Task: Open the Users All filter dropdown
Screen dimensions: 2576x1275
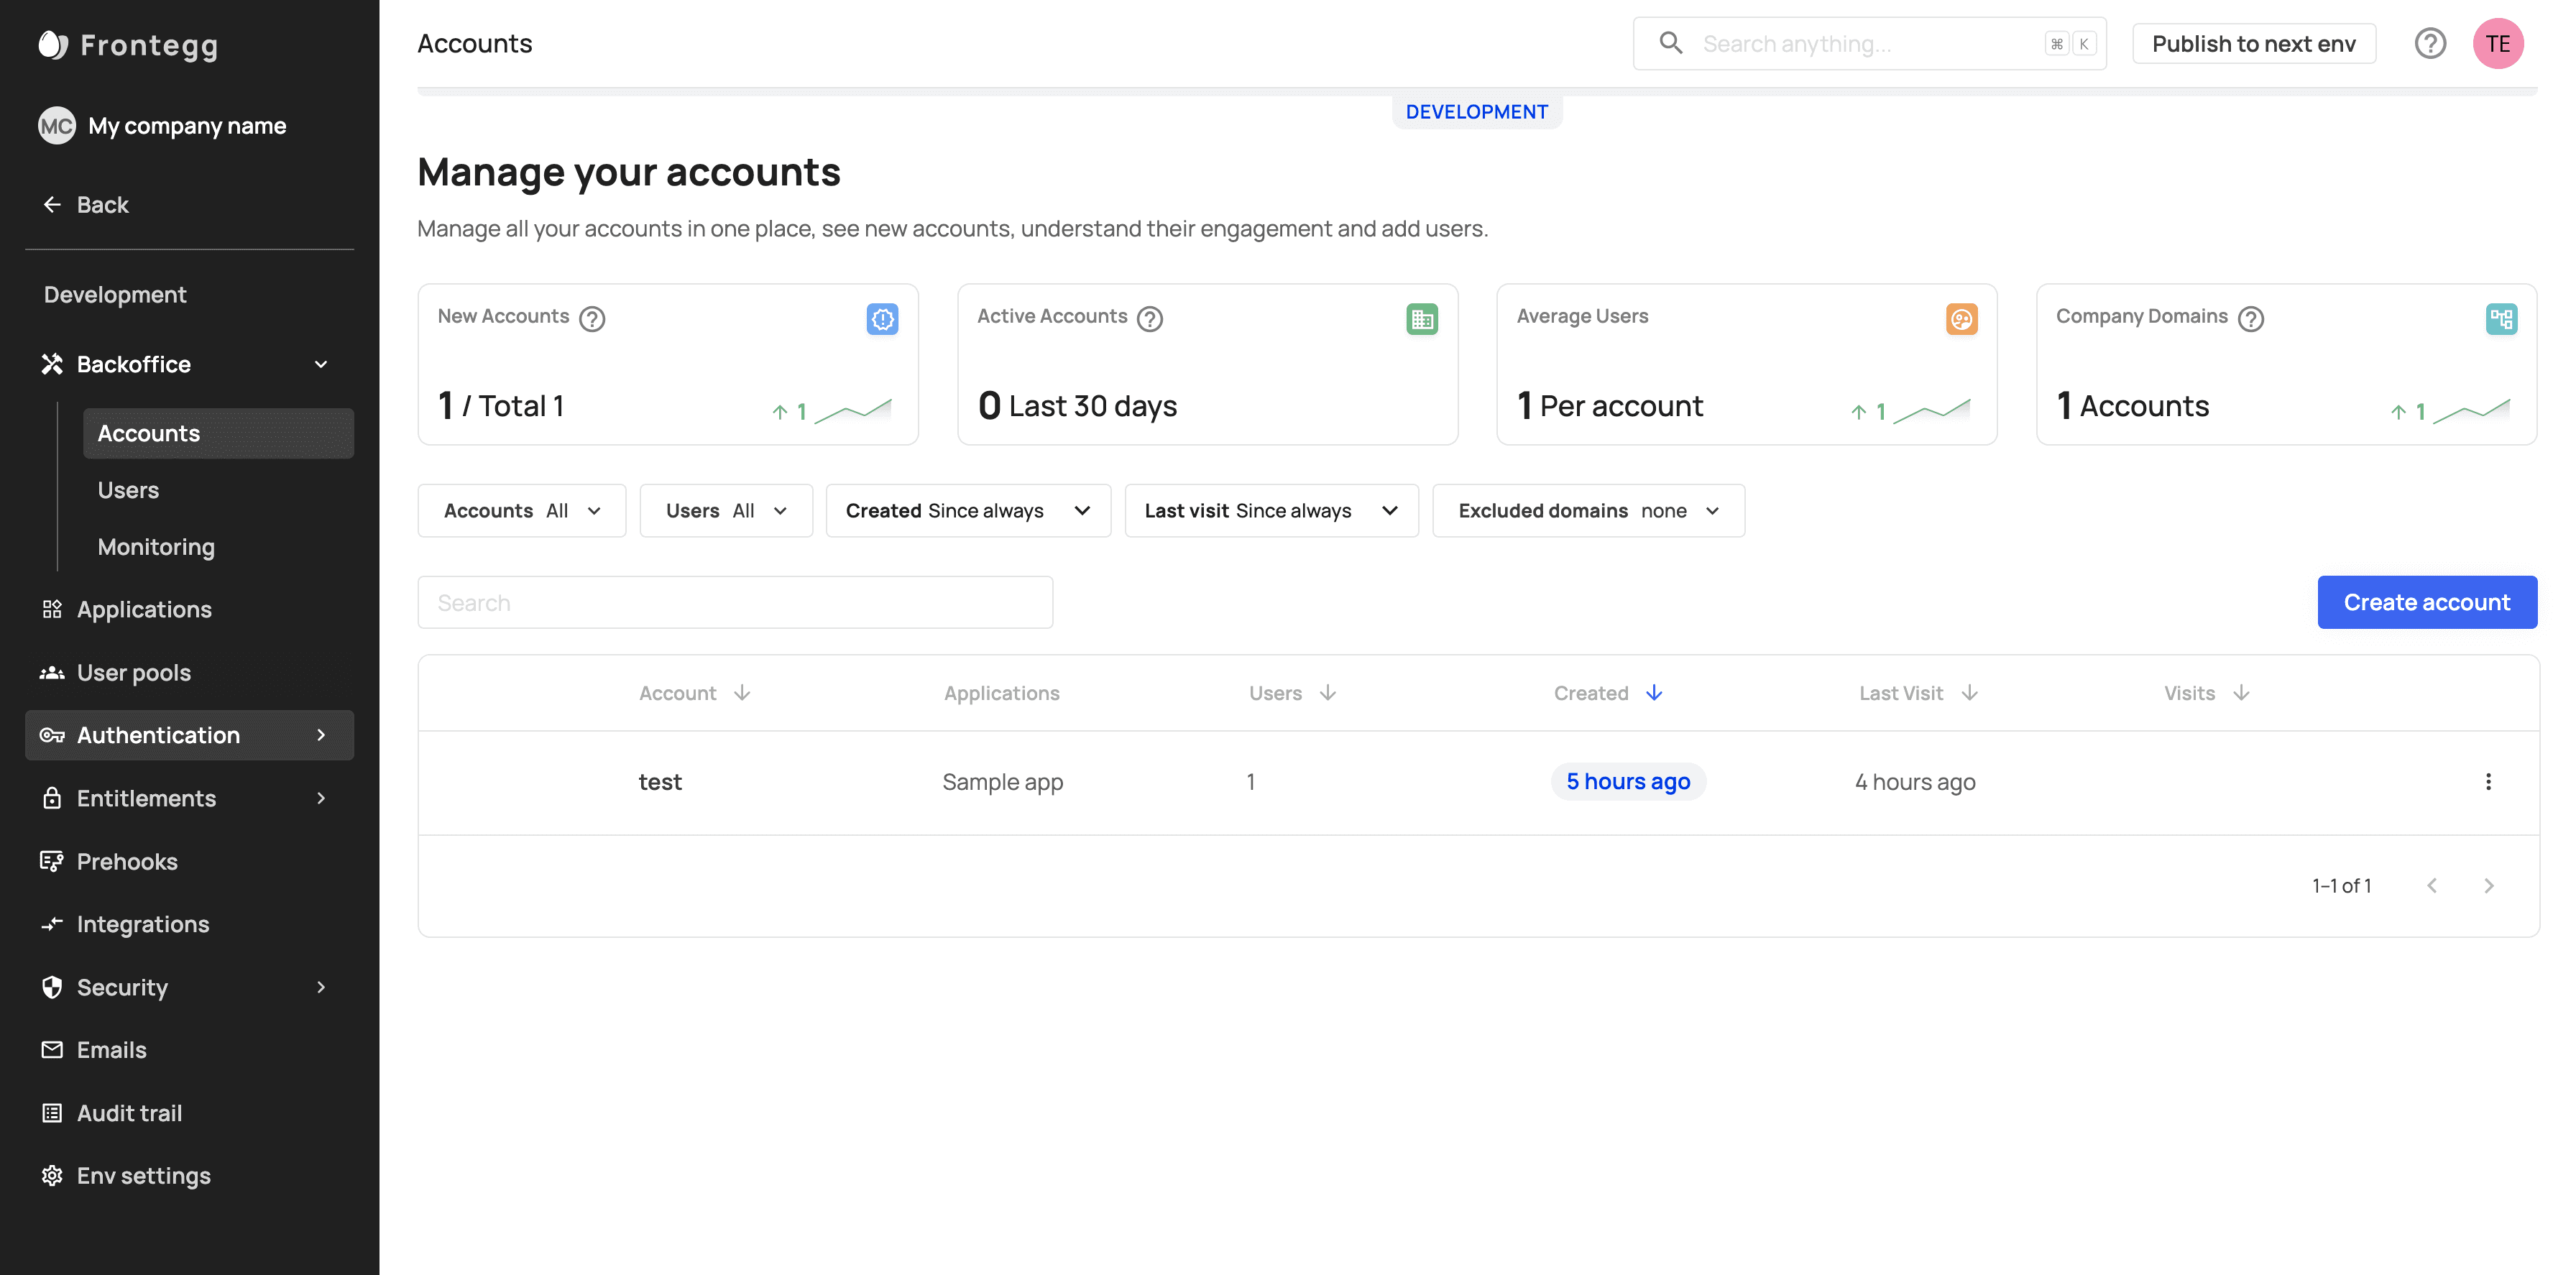Action: click(x=726, y=511)
